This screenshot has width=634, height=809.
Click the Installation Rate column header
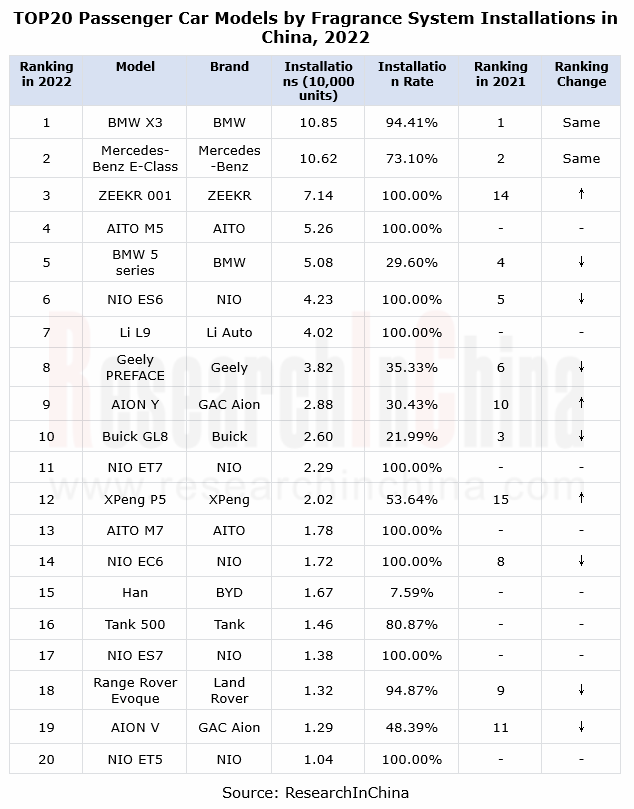[412, 74]
